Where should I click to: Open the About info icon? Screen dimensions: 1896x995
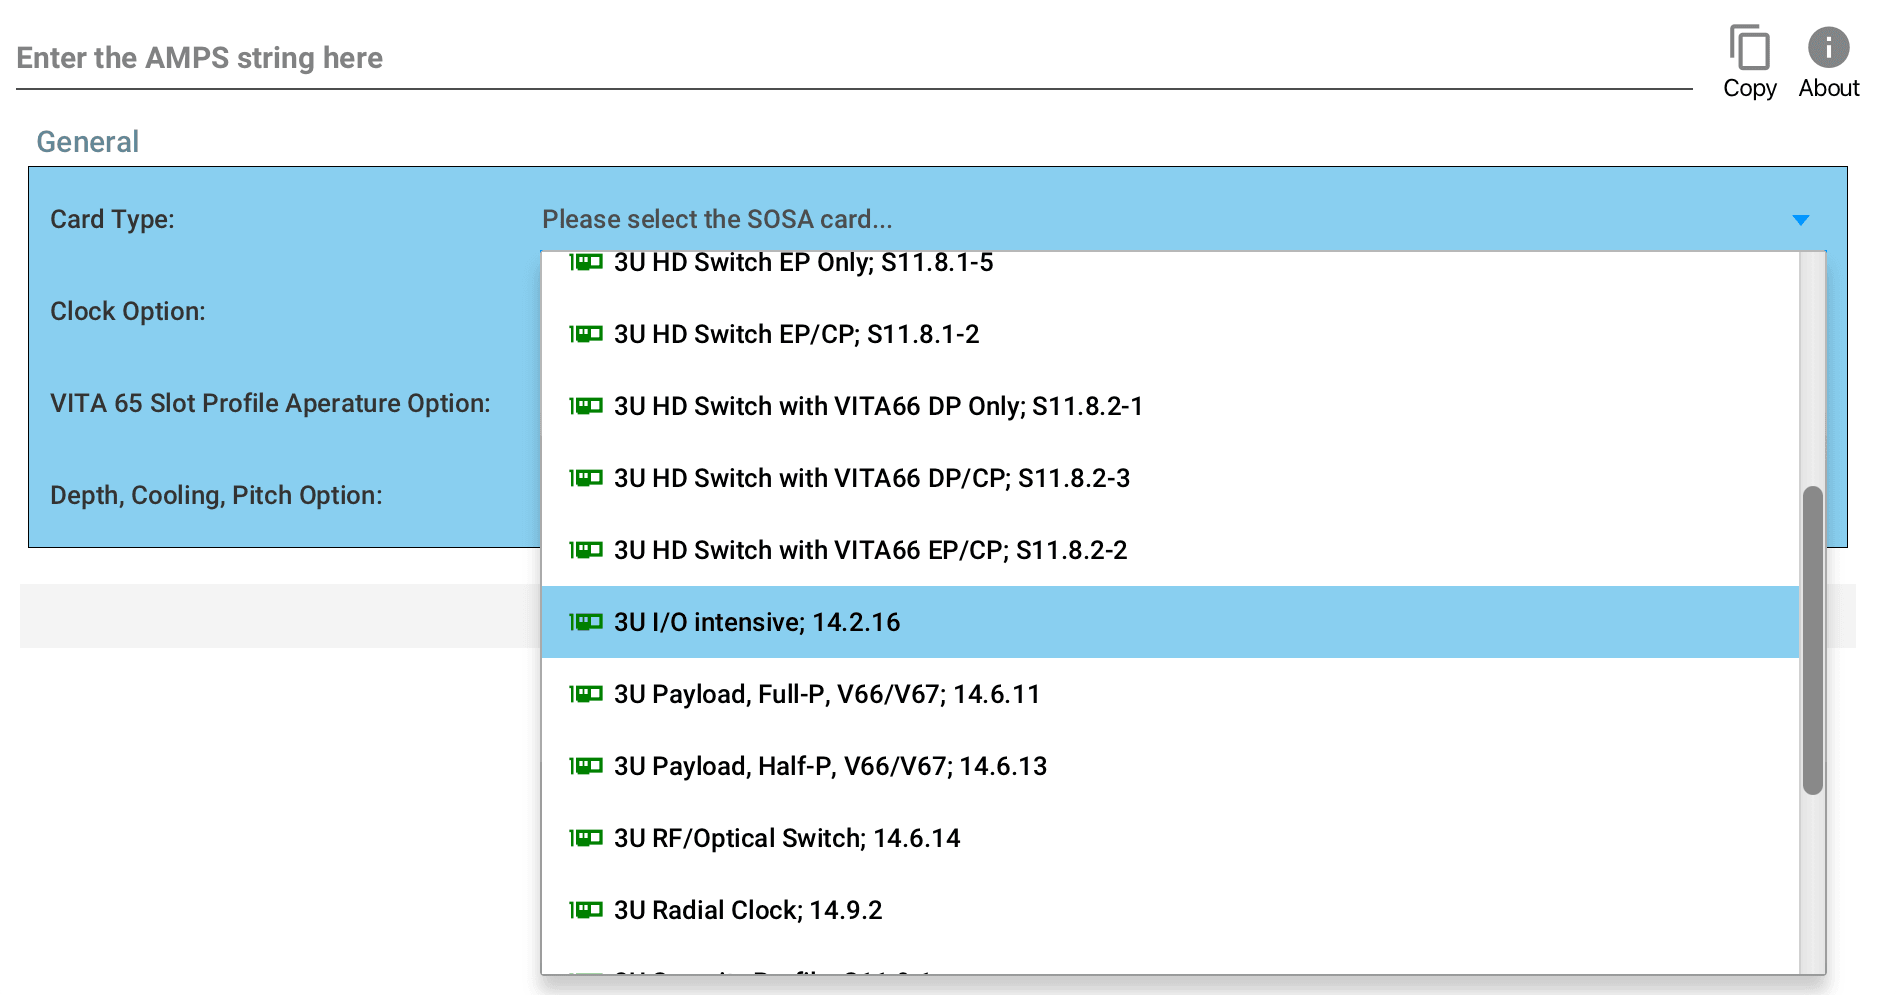click(x=1828, y=48)
